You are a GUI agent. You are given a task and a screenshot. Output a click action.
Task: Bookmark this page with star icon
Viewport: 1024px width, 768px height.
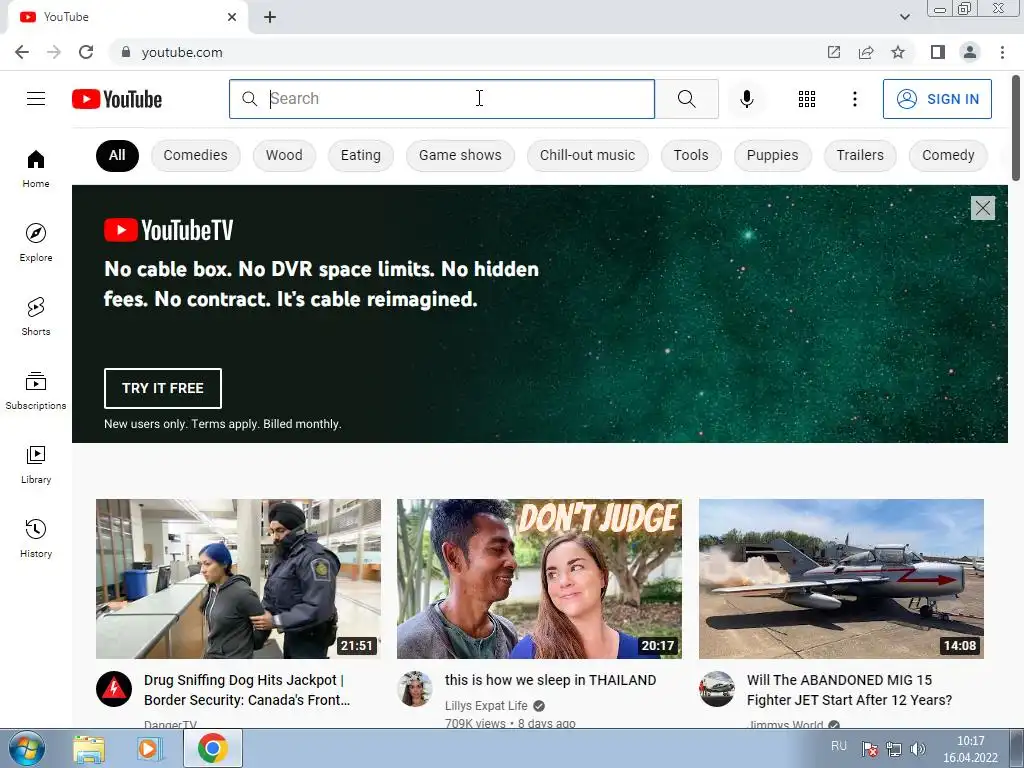tap(898, 52)
